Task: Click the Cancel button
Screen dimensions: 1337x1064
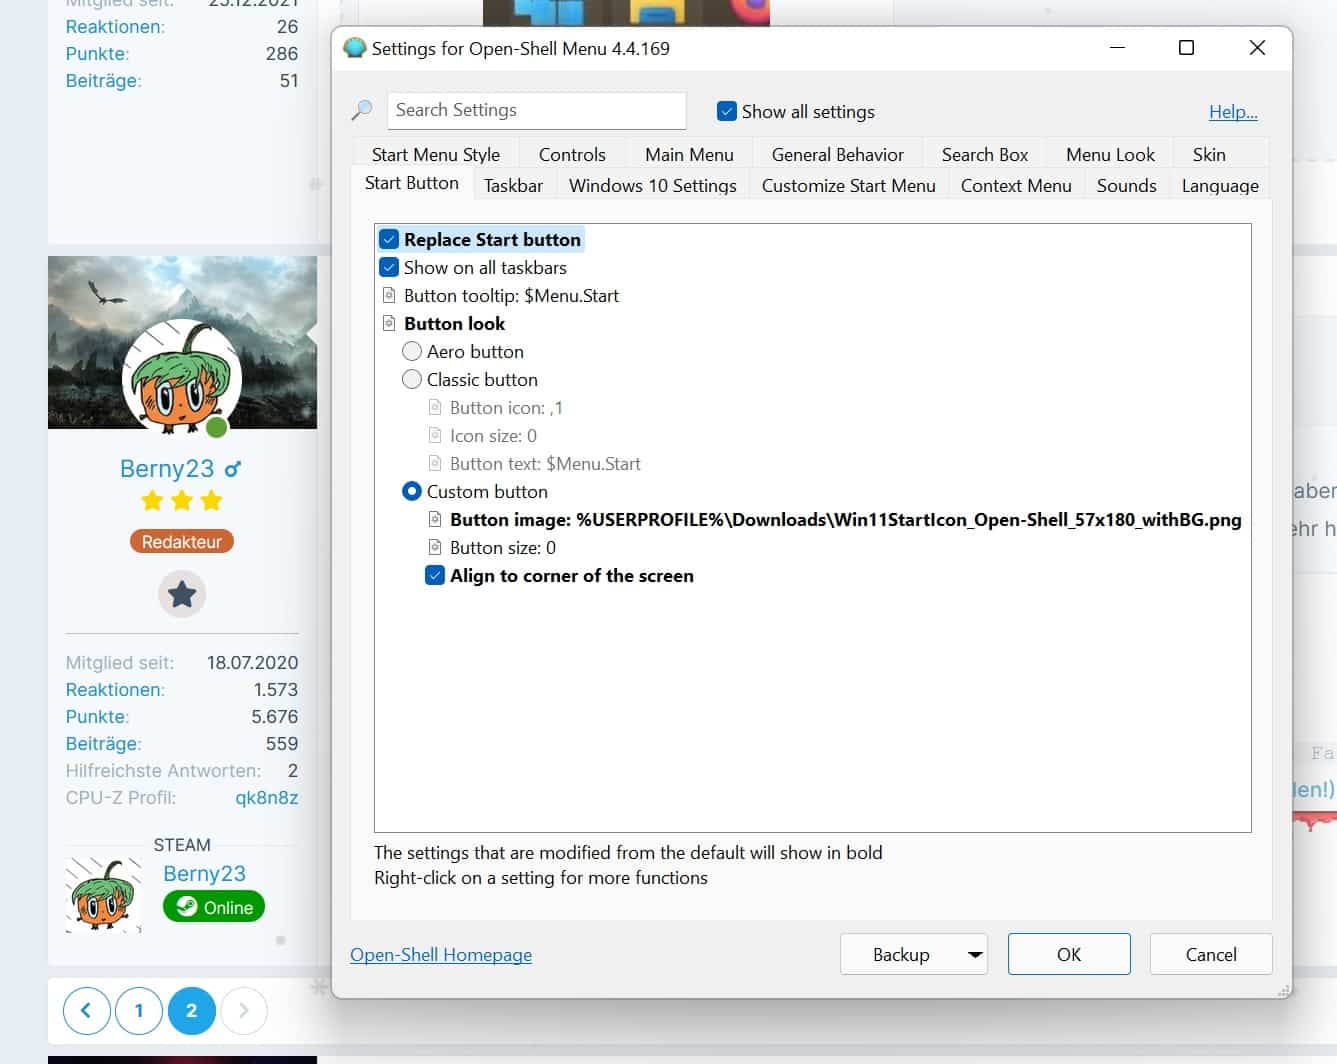Action: click(x=1211, y=954)
